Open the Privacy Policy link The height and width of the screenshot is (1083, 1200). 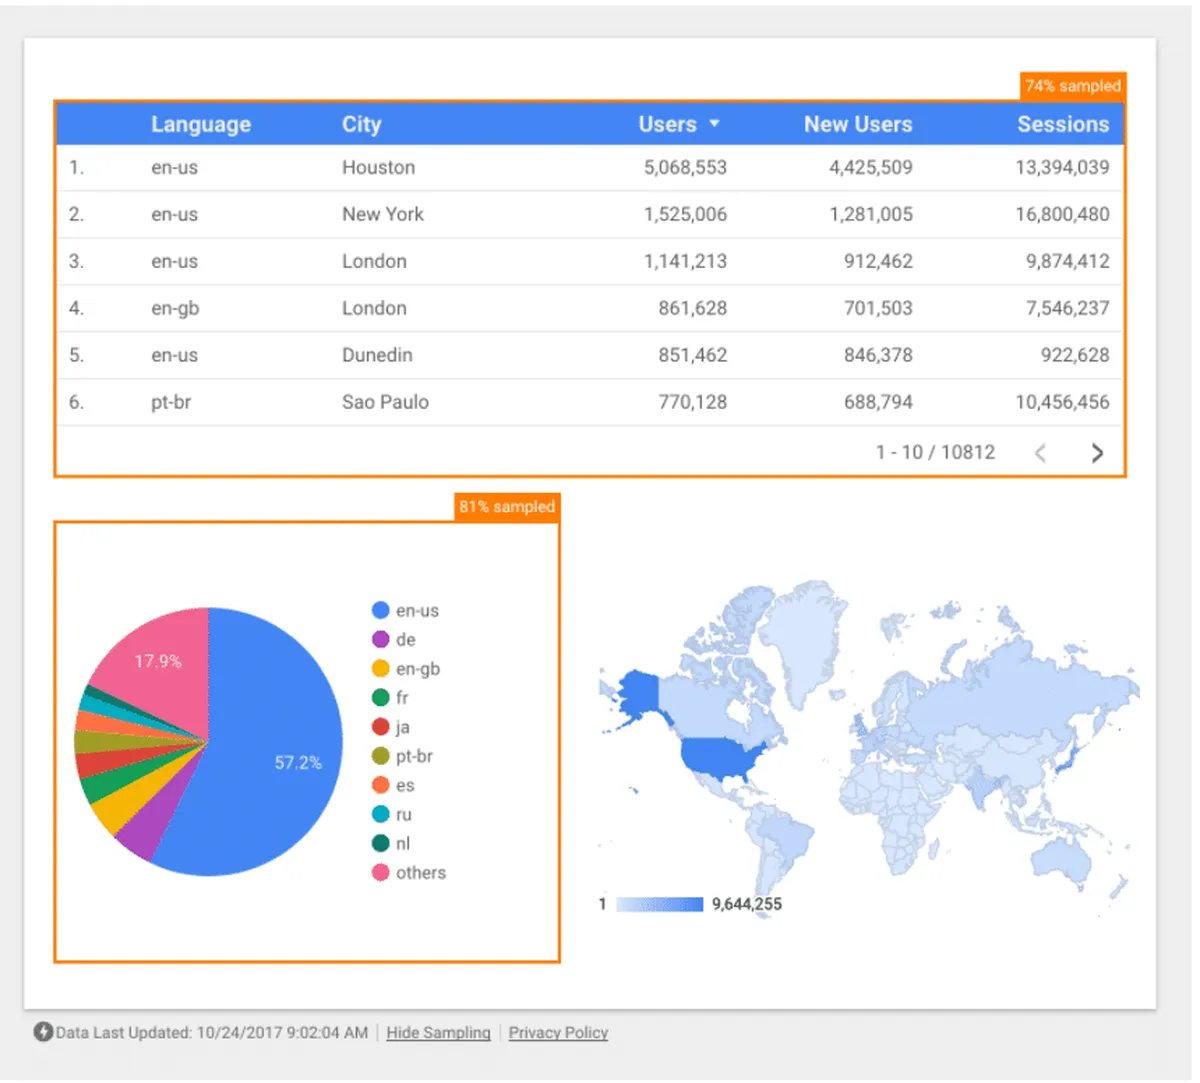point(558,1033)
